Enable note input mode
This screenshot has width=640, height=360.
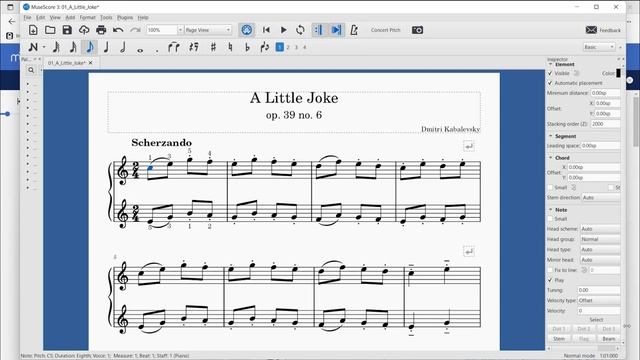pos(33,47)
